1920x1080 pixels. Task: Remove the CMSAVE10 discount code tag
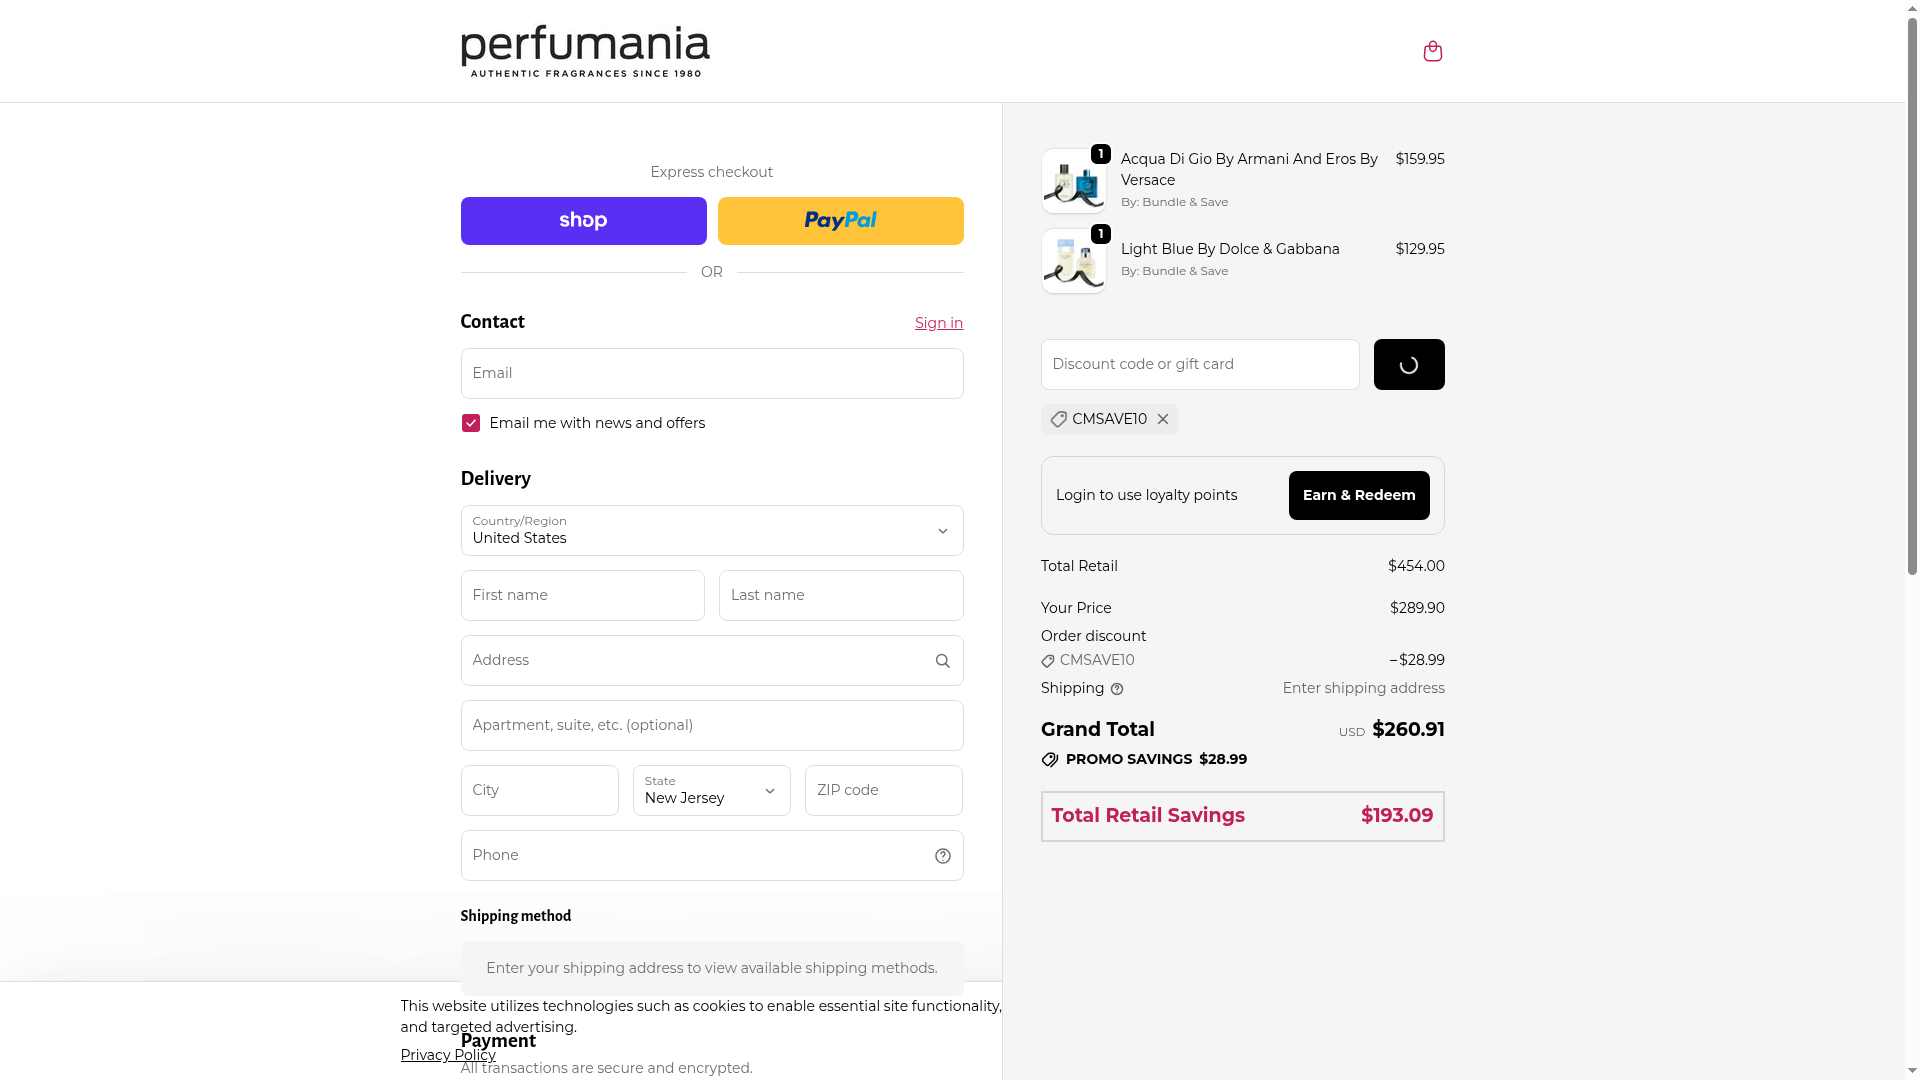click(x=1163, y=420)
